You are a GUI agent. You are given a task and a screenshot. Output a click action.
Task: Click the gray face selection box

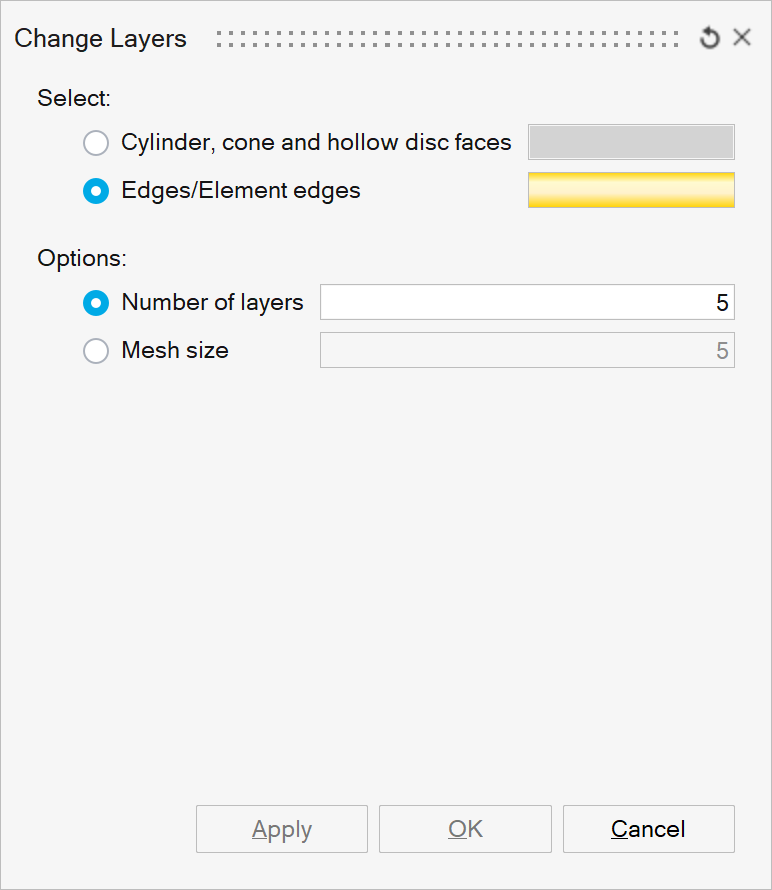tap(631, 142)
